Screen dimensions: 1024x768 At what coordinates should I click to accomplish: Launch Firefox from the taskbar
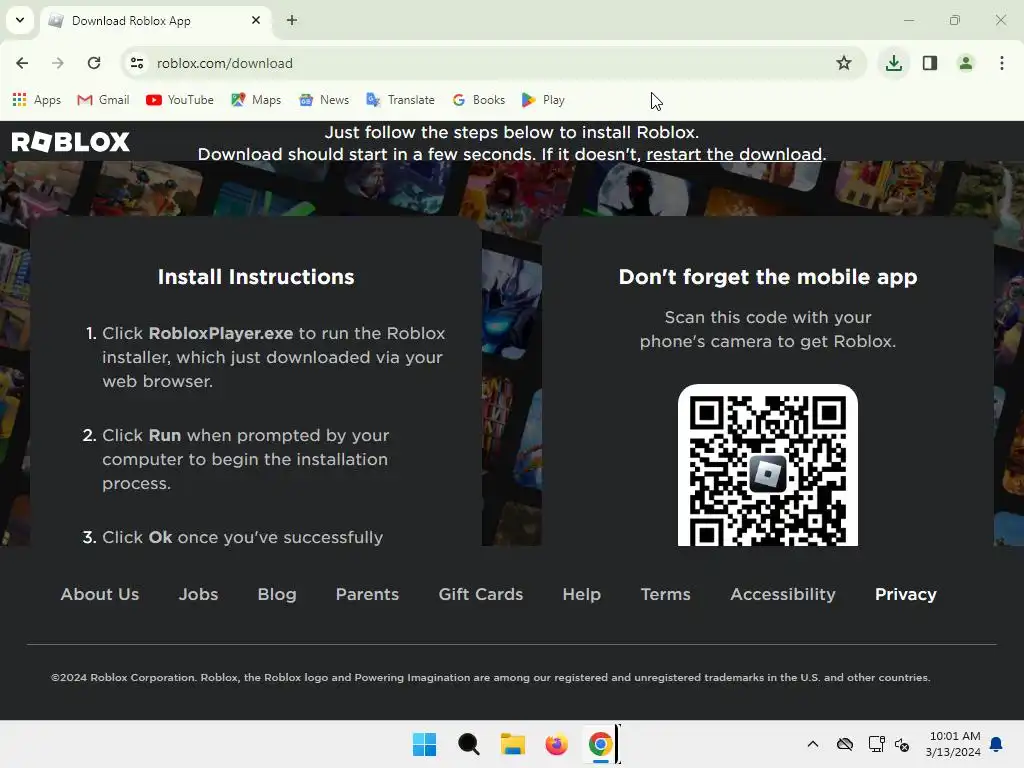tap(556, 744)
